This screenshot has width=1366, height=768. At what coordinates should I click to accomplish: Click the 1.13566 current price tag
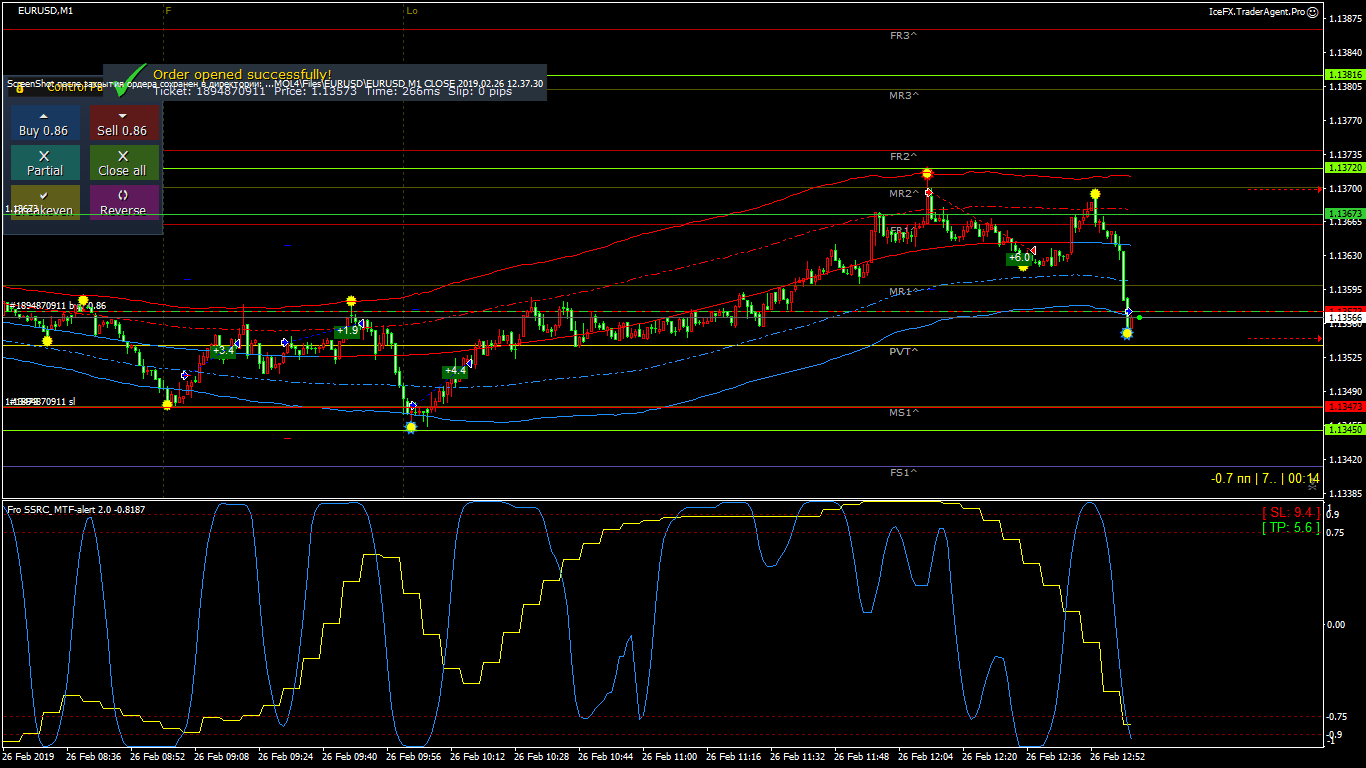pos(1344,318)
